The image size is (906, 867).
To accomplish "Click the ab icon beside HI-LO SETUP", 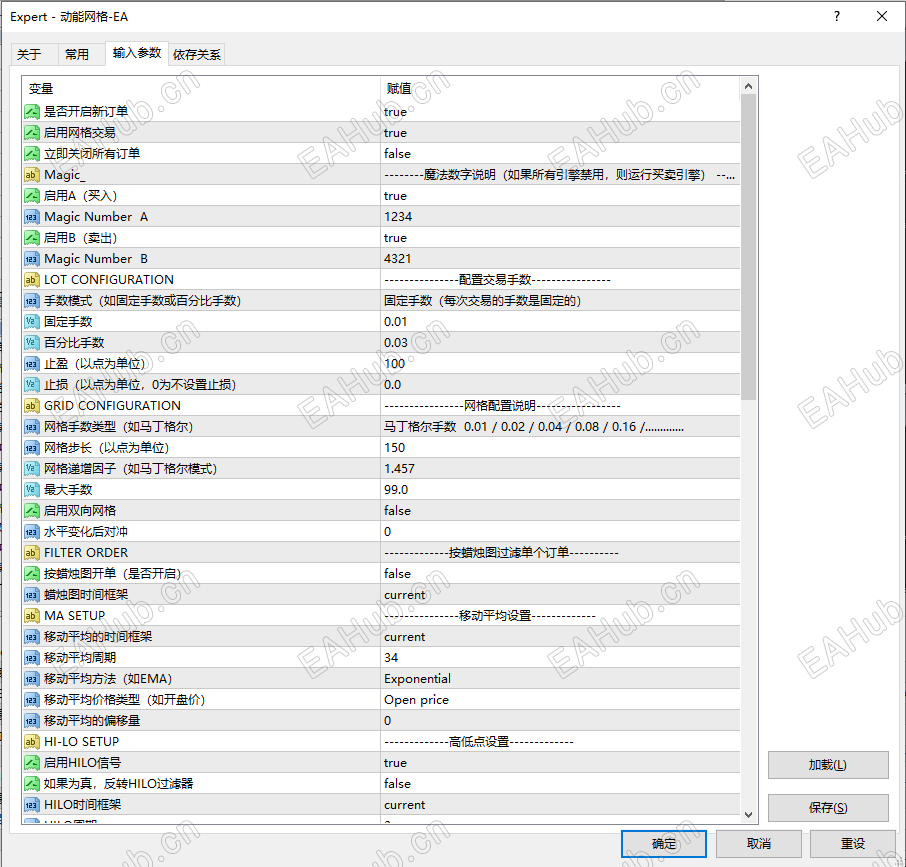I will pyautogui.click(x=31, y=741).
